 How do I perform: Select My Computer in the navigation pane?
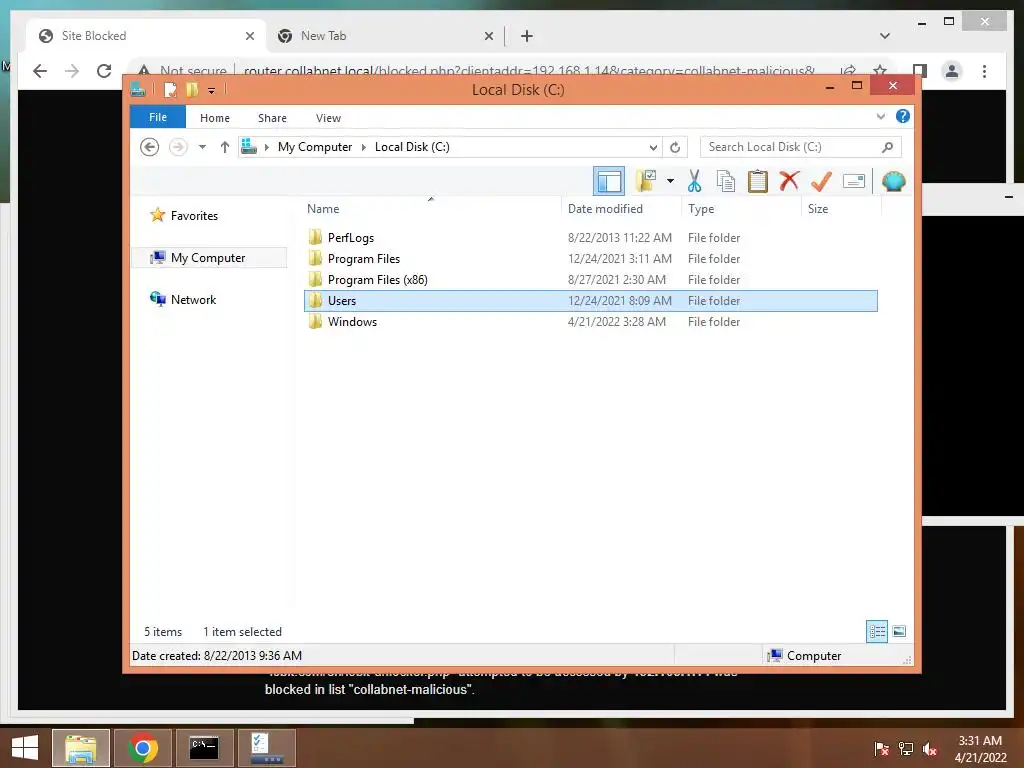click(x=209, y=257)
